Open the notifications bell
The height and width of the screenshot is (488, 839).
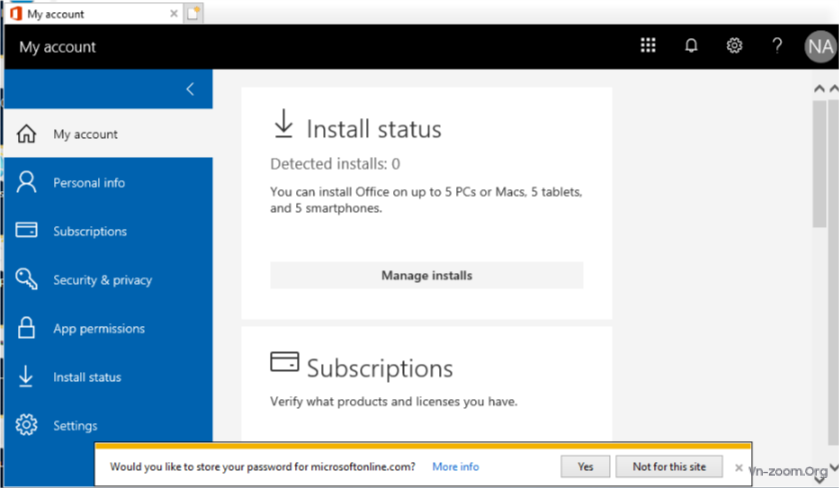tap(691, 46)
